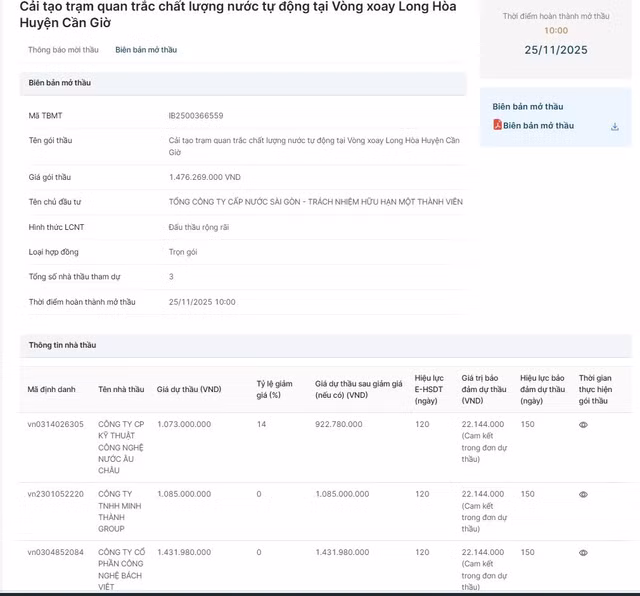Image resolution: width=640 pixels, height=596 pixels.
Task: Click bidder ID vn0304852084
Action: [56, 552]
